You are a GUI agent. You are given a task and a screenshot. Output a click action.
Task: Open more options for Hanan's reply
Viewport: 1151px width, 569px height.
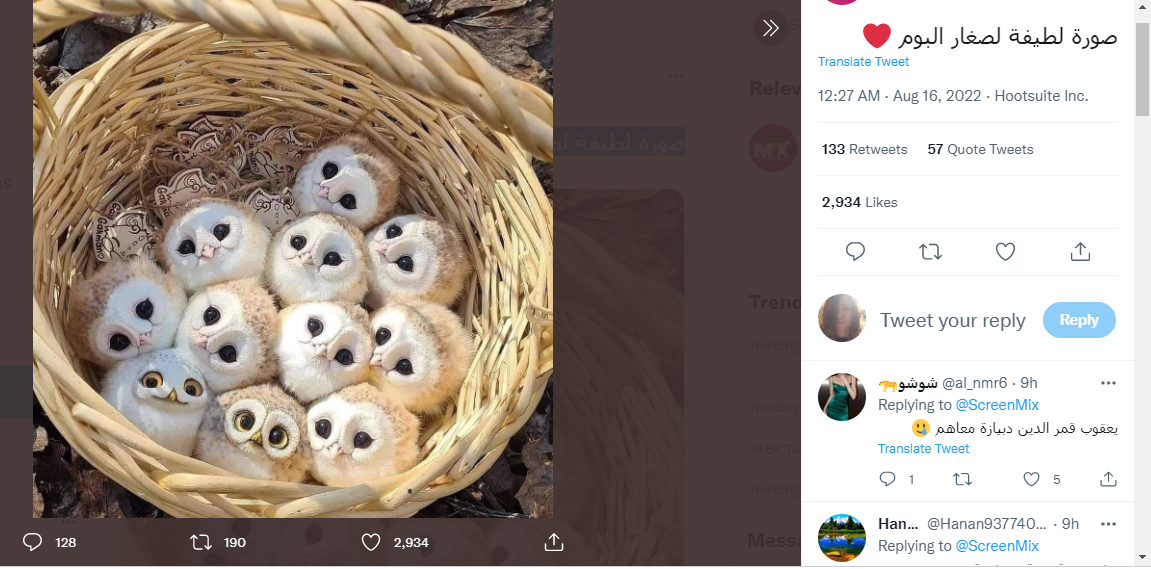(1108, 524)
